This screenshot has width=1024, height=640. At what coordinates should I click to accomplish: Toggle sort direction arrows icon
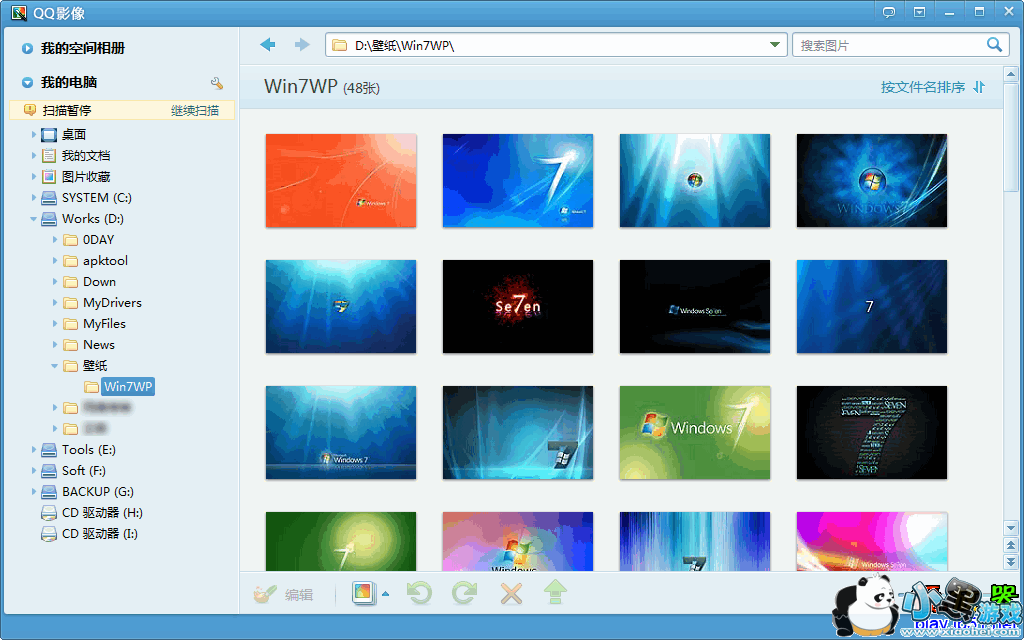978,87
